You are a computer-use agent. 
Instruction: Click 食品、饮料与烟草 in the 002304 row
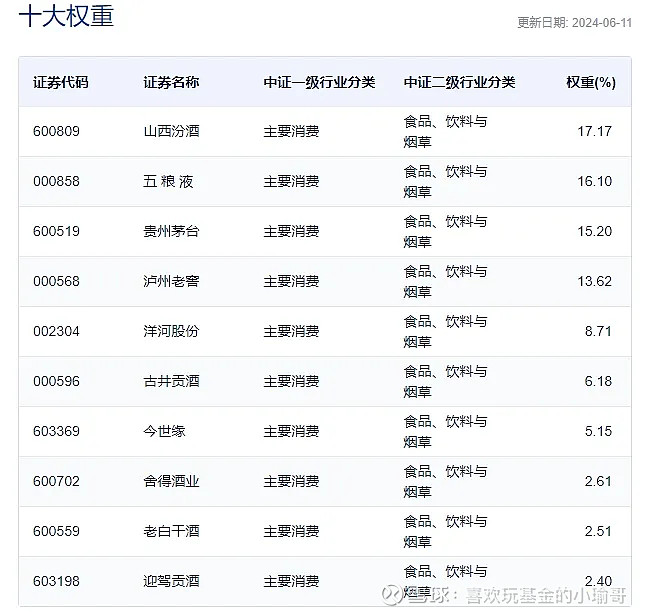pos(445,332)
